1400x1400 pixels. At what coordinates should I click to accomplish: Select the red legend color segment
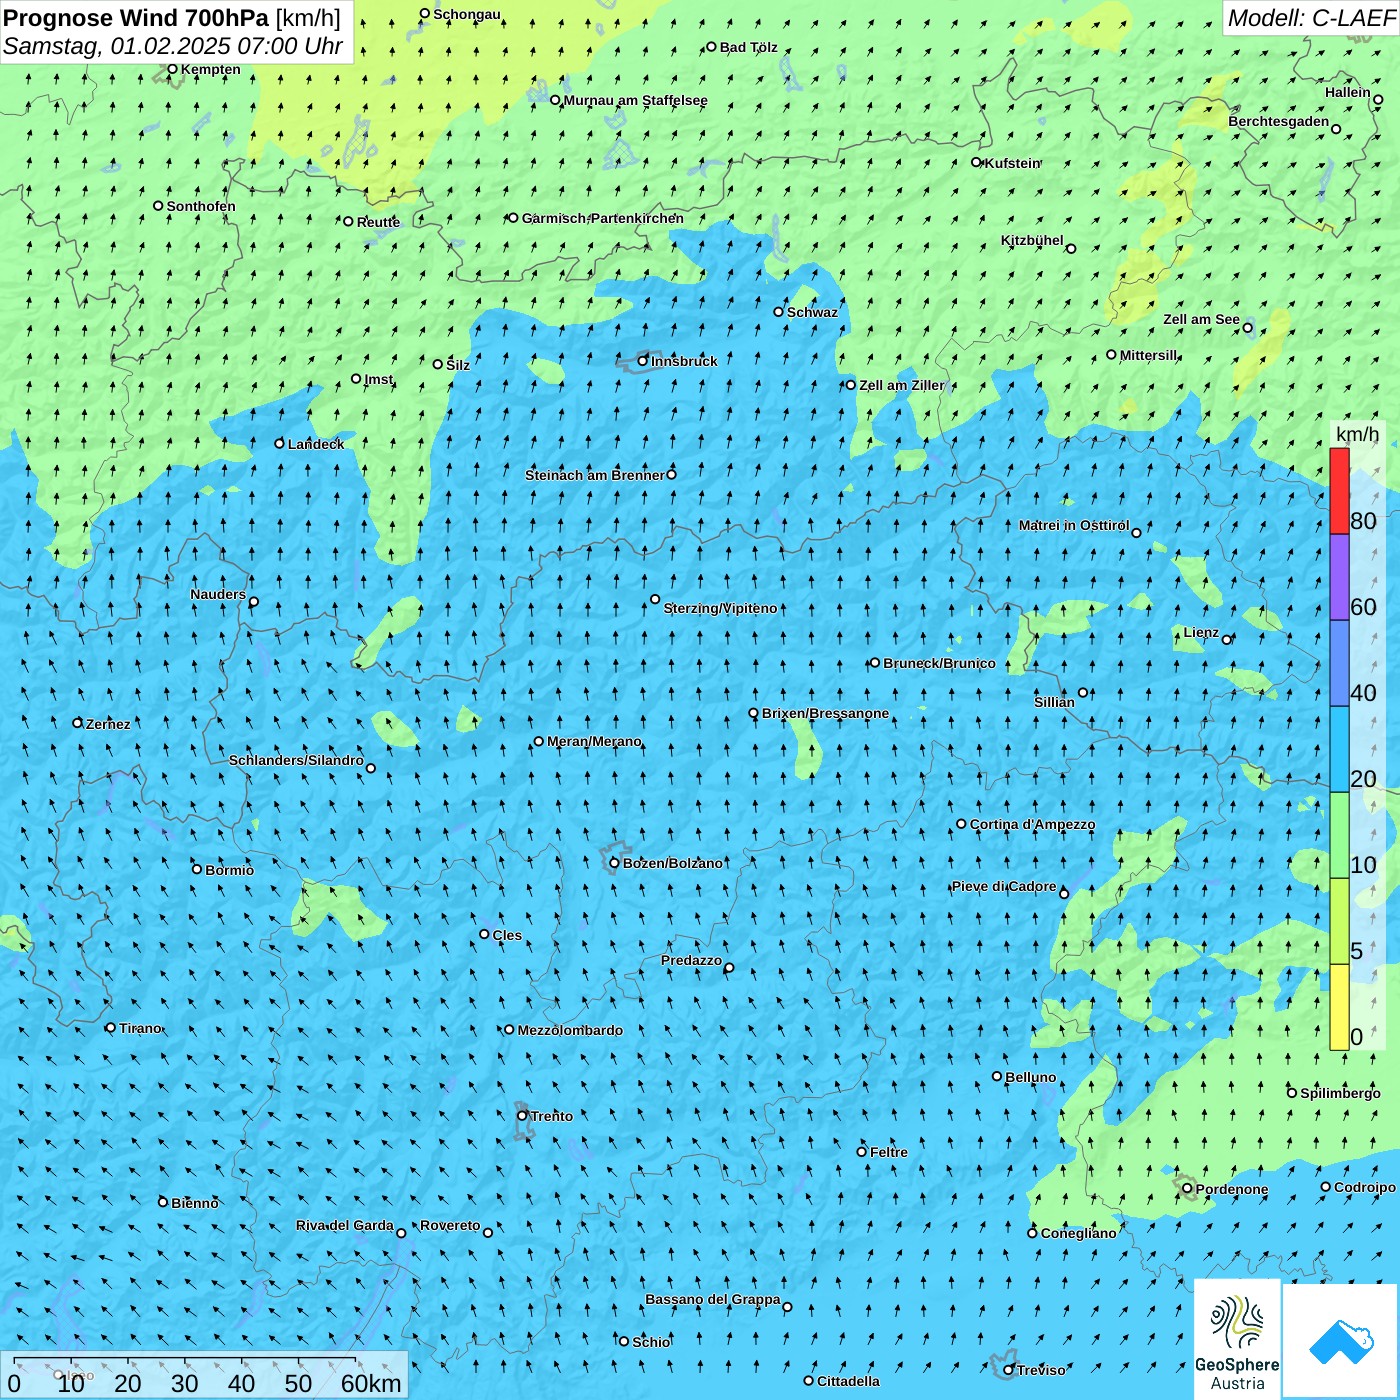pos(1339,491)
